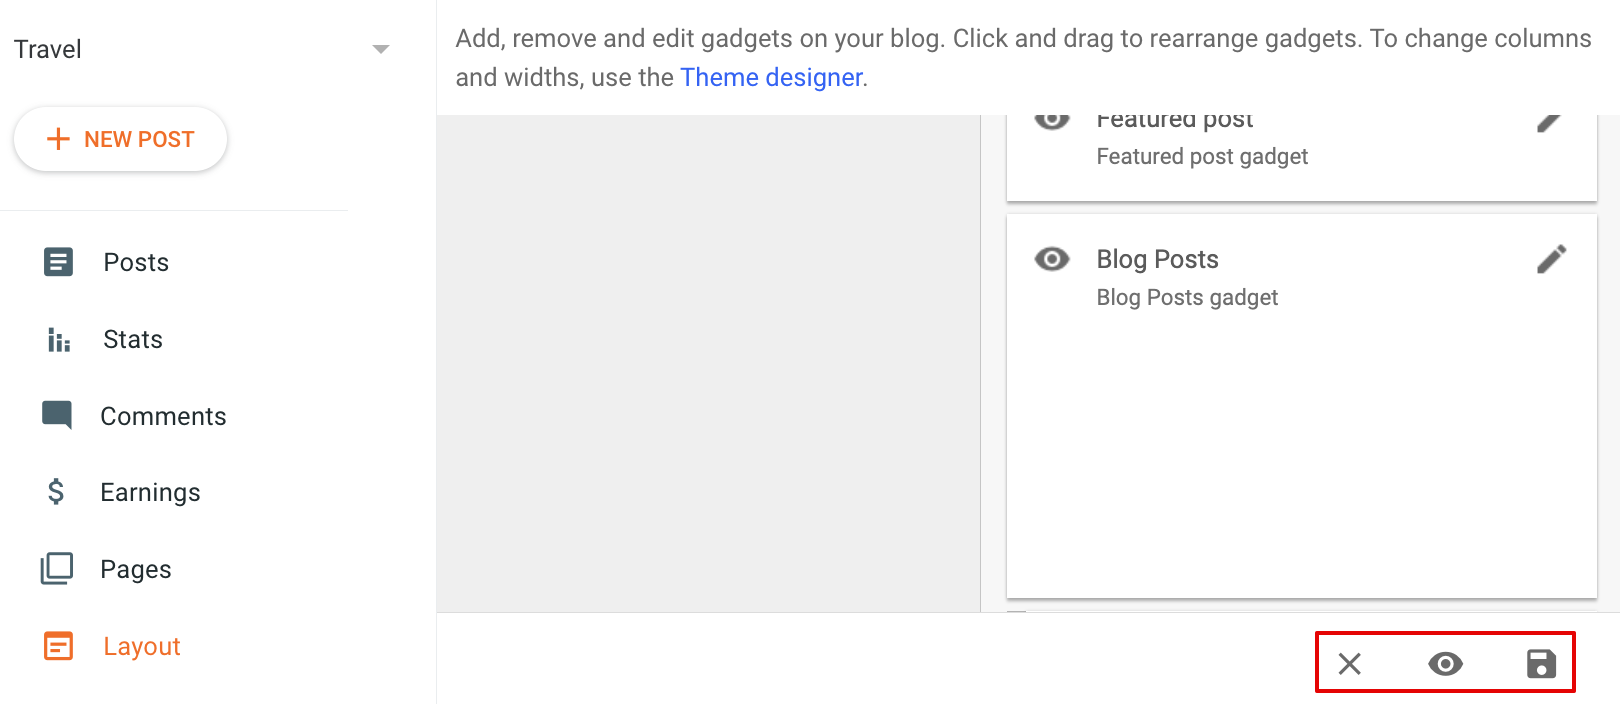
Task: Expand the Travel blog selector dropdown arrow
Action: pyautogui.click(x=380, y=49)
